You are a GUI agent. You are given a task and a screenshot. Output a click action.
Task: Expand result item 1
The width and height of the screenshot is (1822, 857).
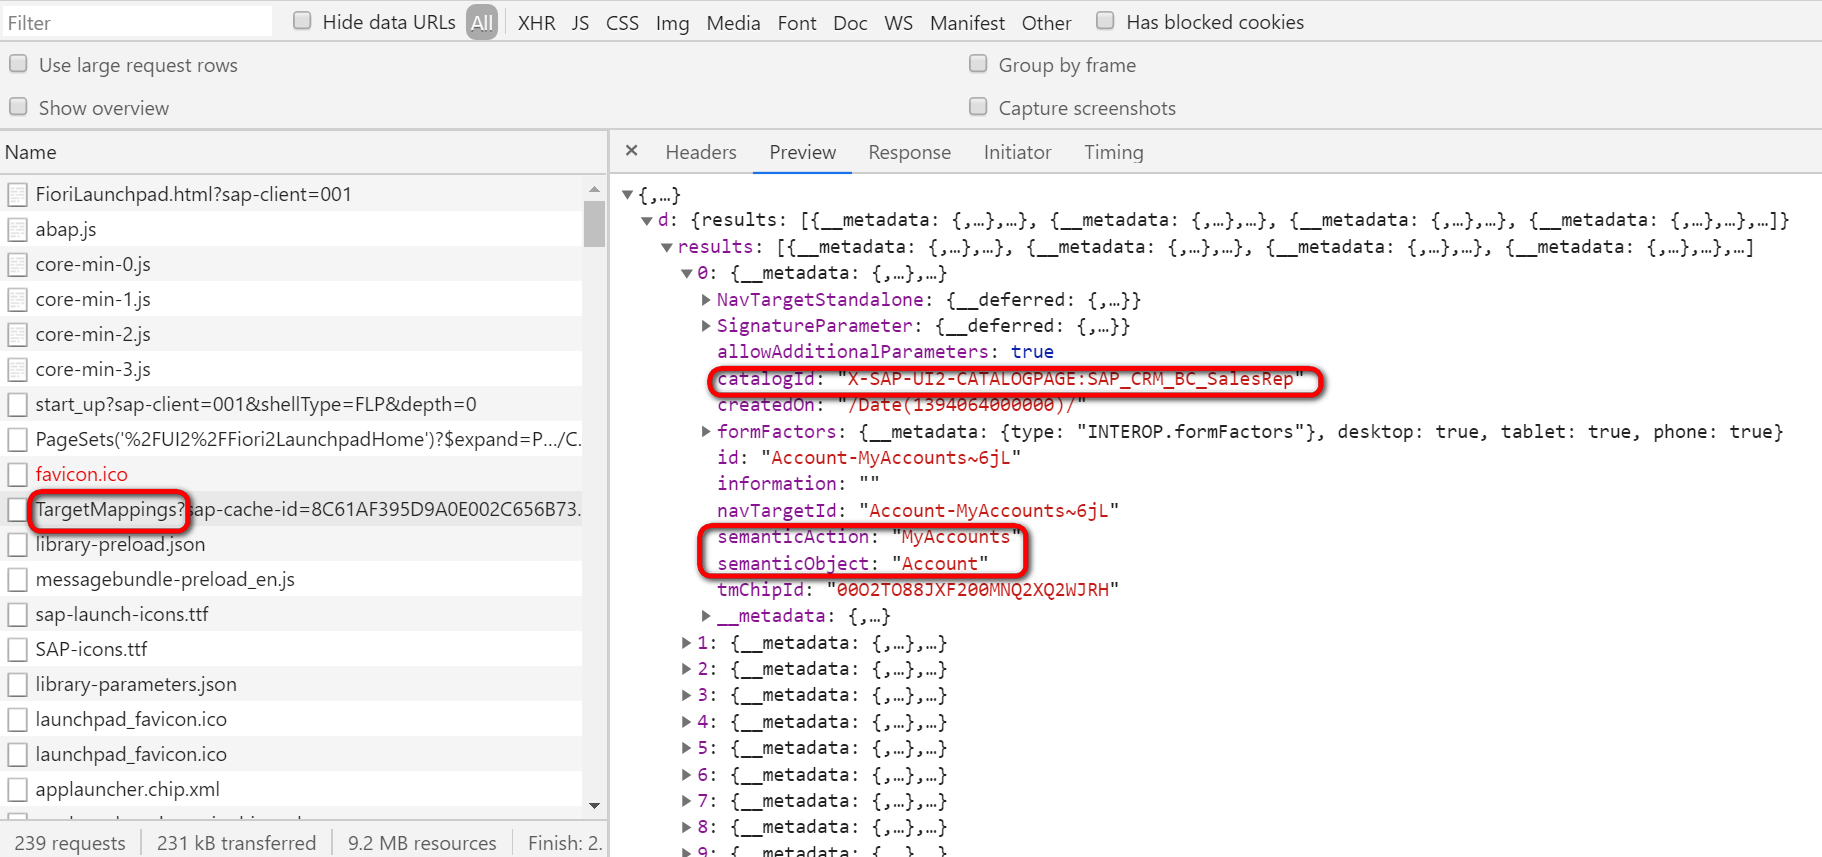[x=687, y=642]
